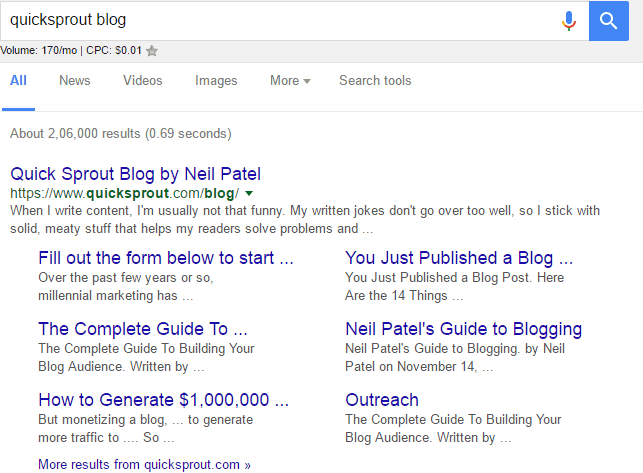Open the Images tab
The height and width of the screenshot is (473, 643).
216,80
